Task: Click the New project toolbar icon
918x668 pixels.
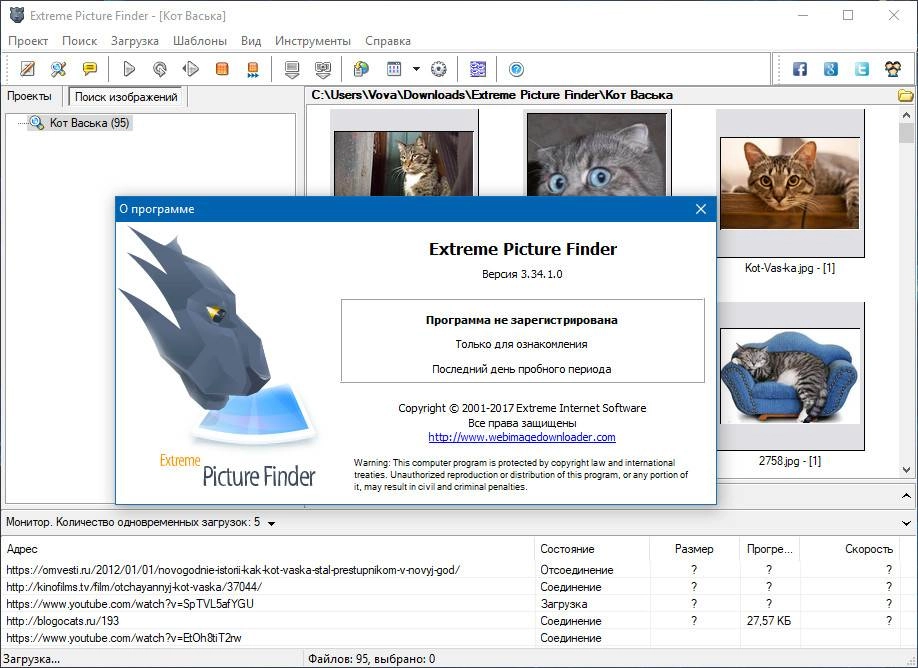Action: (x=28, y=69)
